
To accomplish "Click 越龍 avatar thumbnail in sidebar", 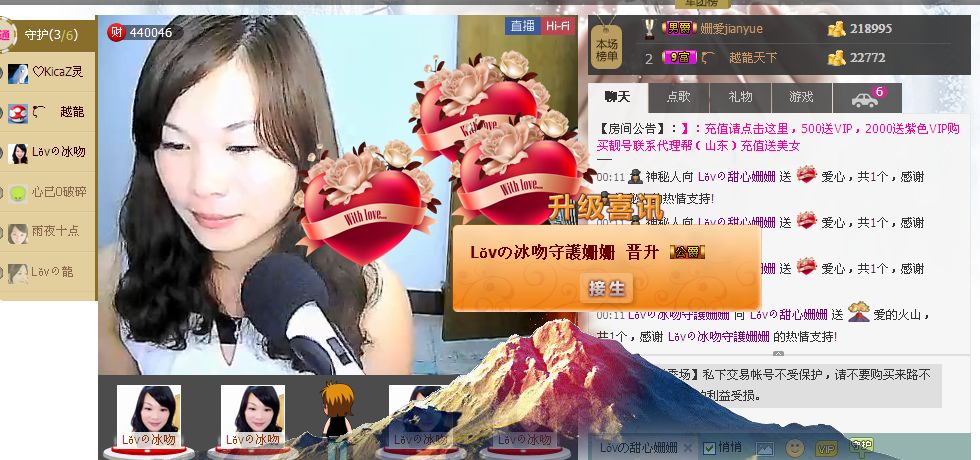I will [18, 113].
